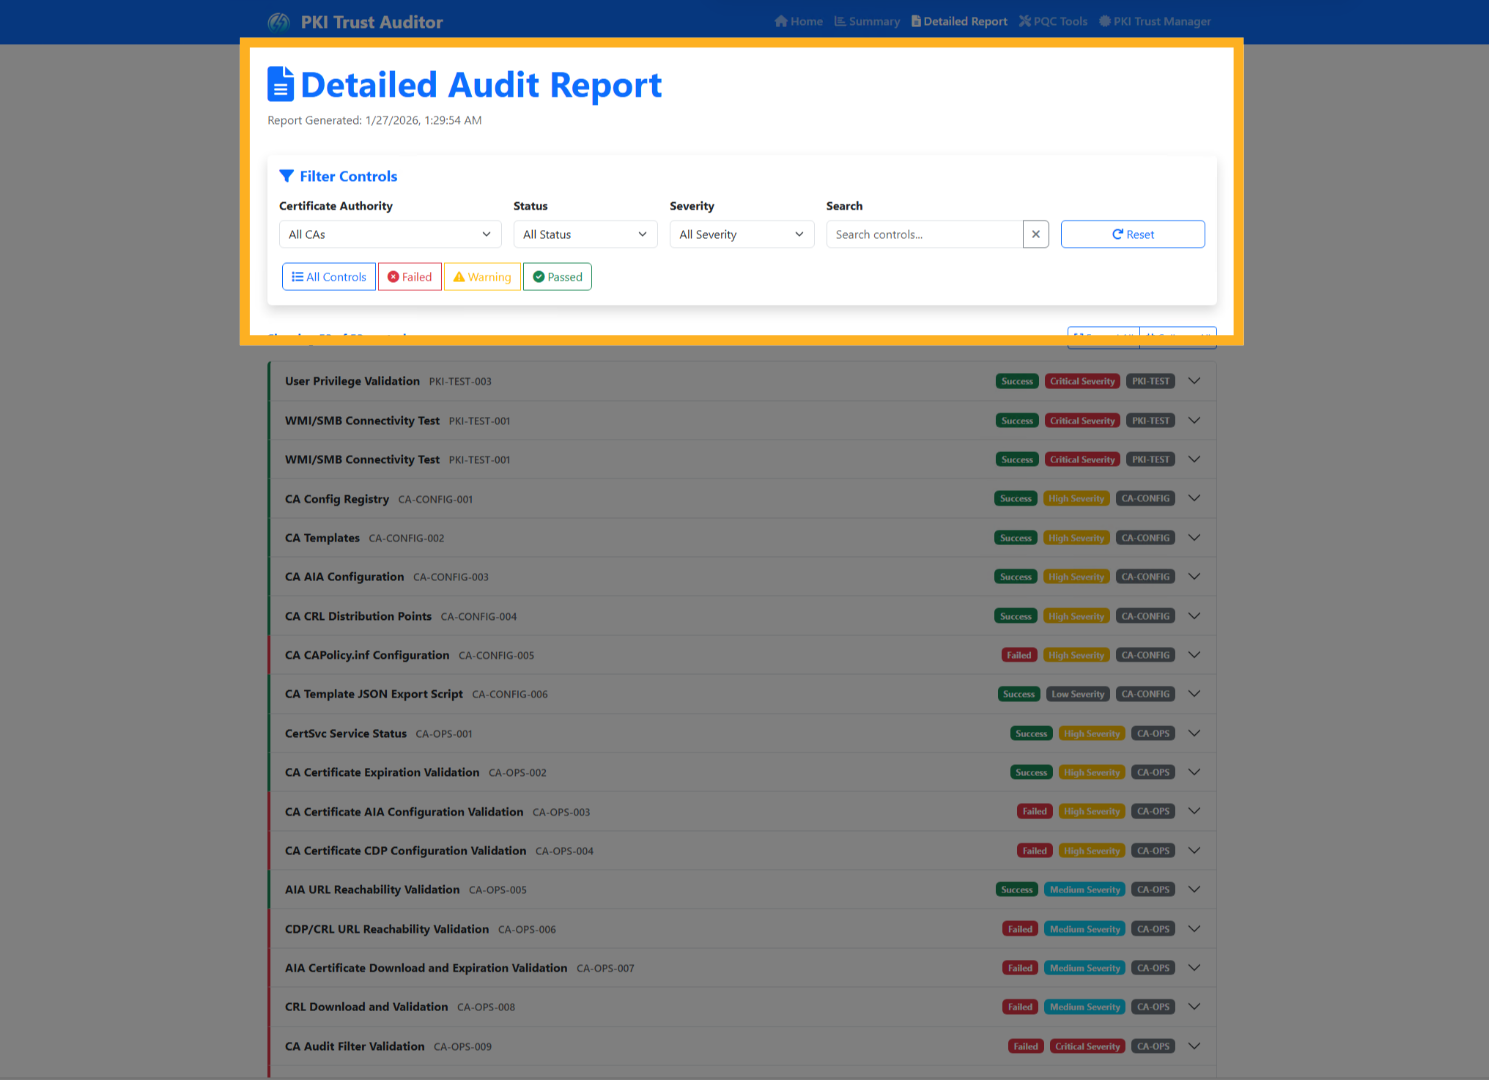Enable the Warning filter toggle

click(x=482, y=276)
